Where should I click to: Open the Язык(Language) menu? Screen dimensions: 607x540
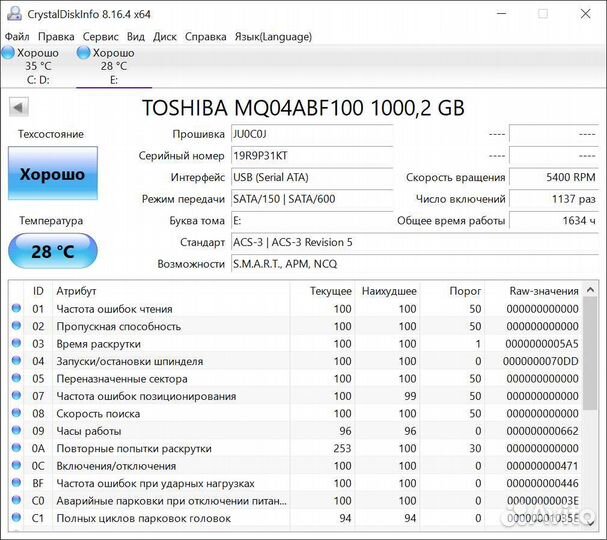tap(273, 37)
